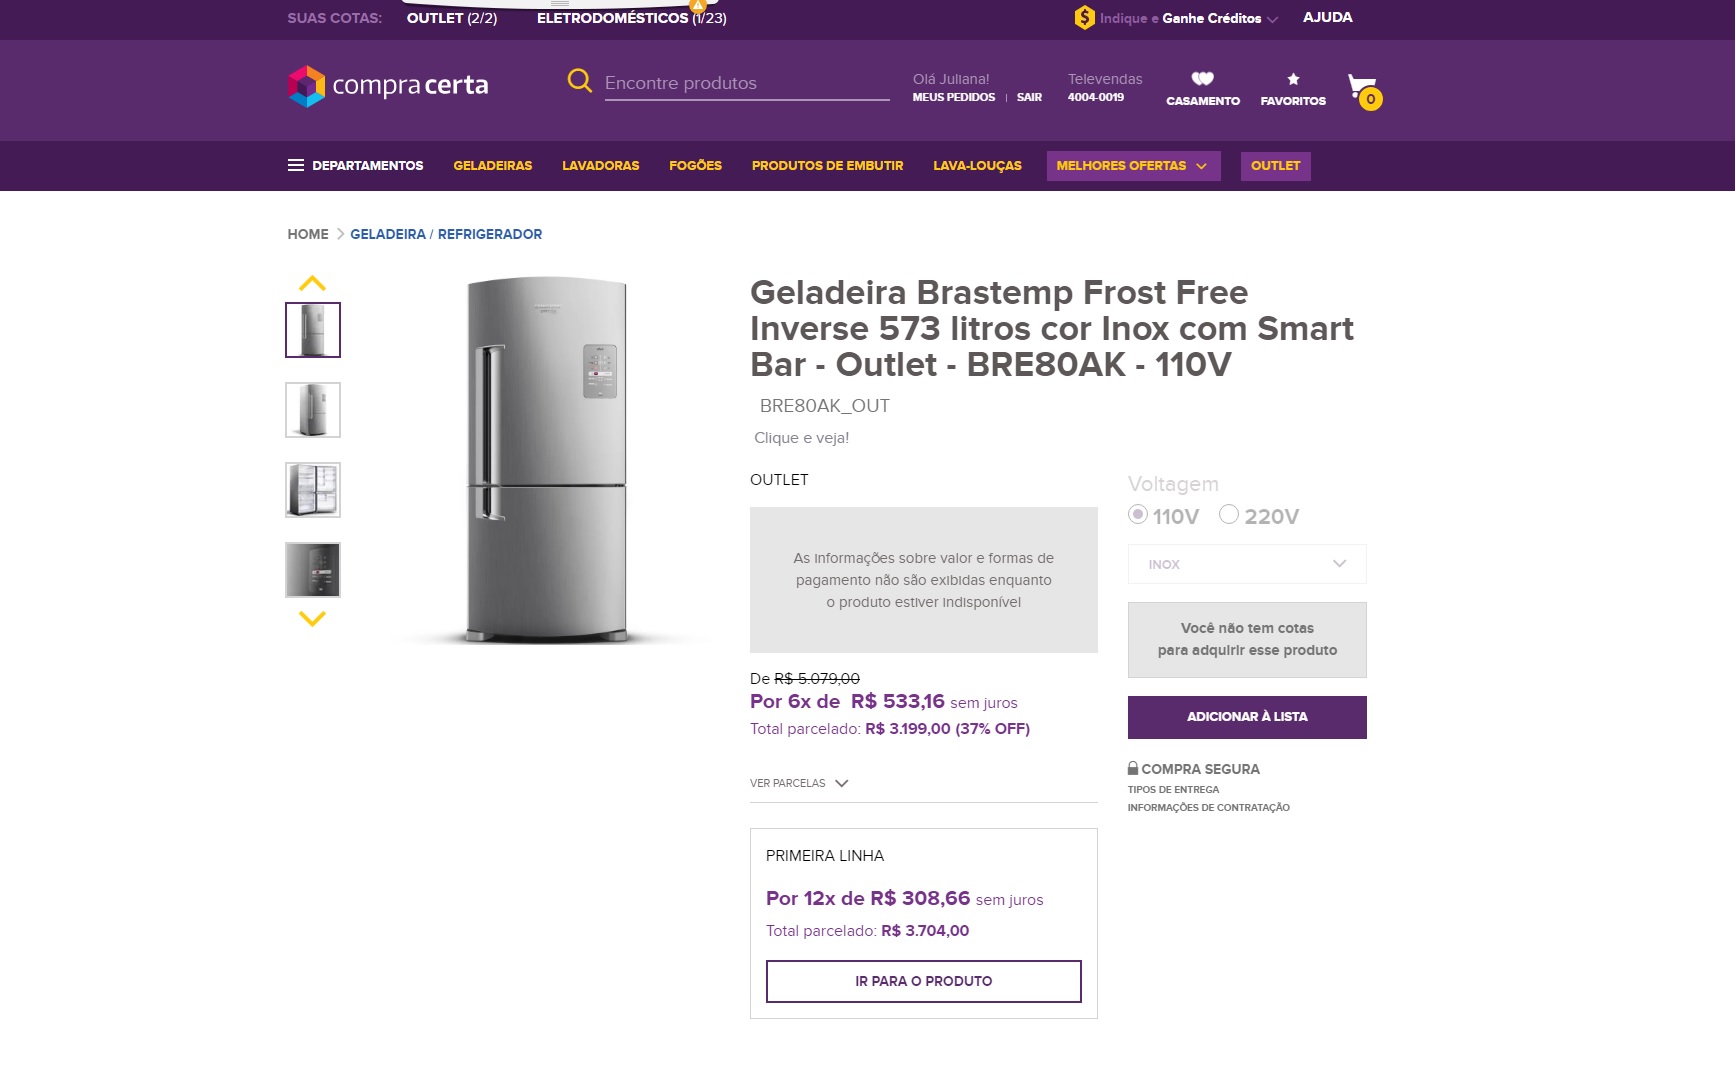Select the 220V voltage option
The height and width of the screenshot is (1074, 1735).
tap(1229, 515)
